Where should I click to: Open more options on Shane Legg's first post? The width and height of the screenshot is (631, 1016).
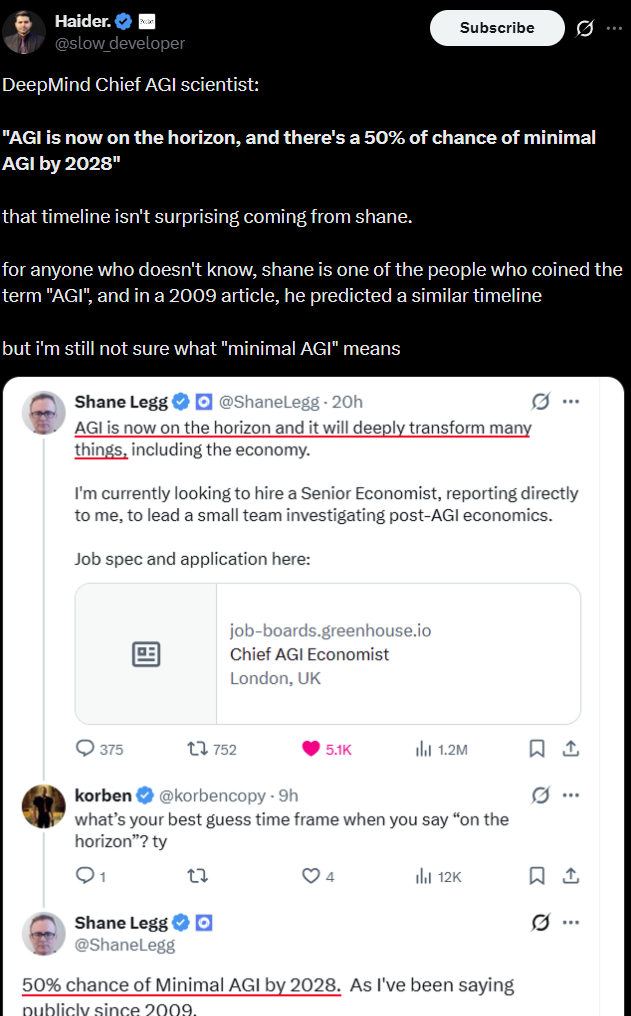pos(571,402)
